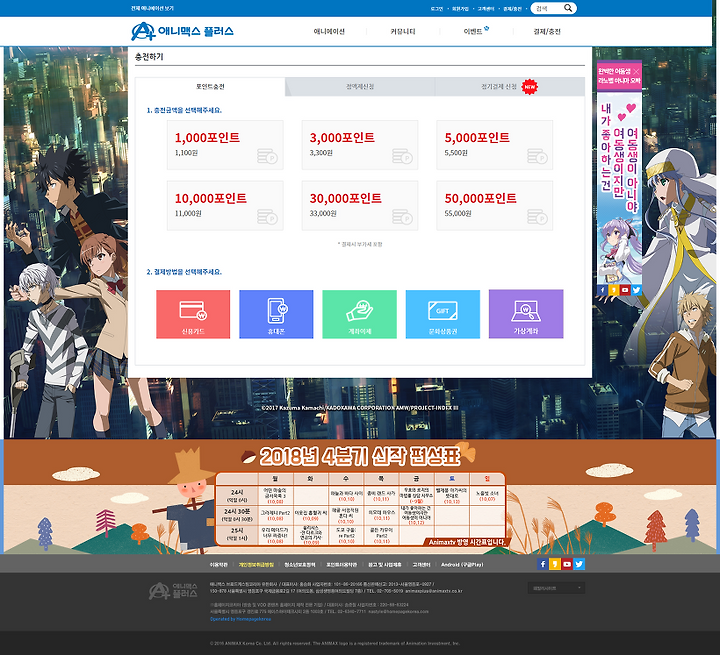Choose virtual account payment (가상계좌)

(526, 314)
